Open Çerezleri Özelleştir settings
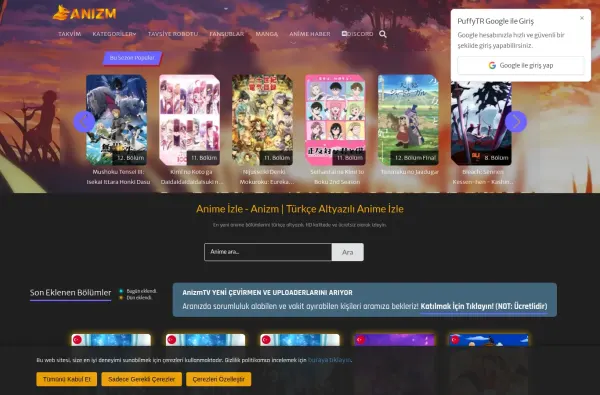The image size is (600, 395). tap(218, 379)
